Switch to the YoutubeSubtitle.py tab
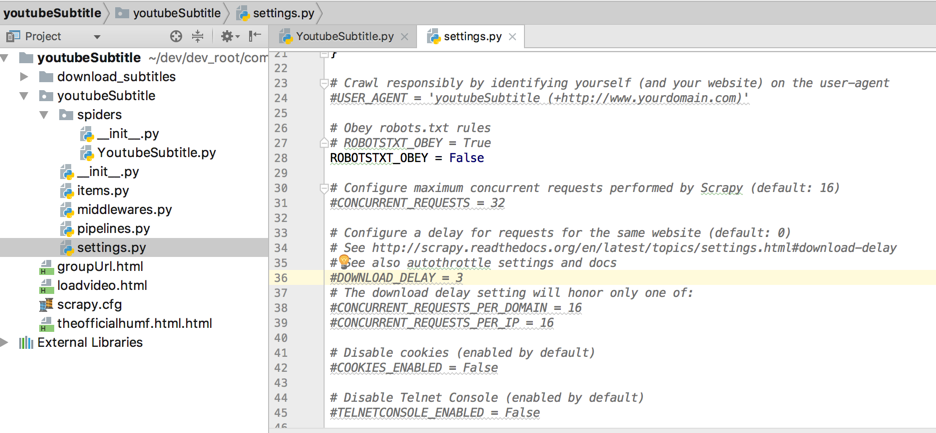 (x=344, y=37)
